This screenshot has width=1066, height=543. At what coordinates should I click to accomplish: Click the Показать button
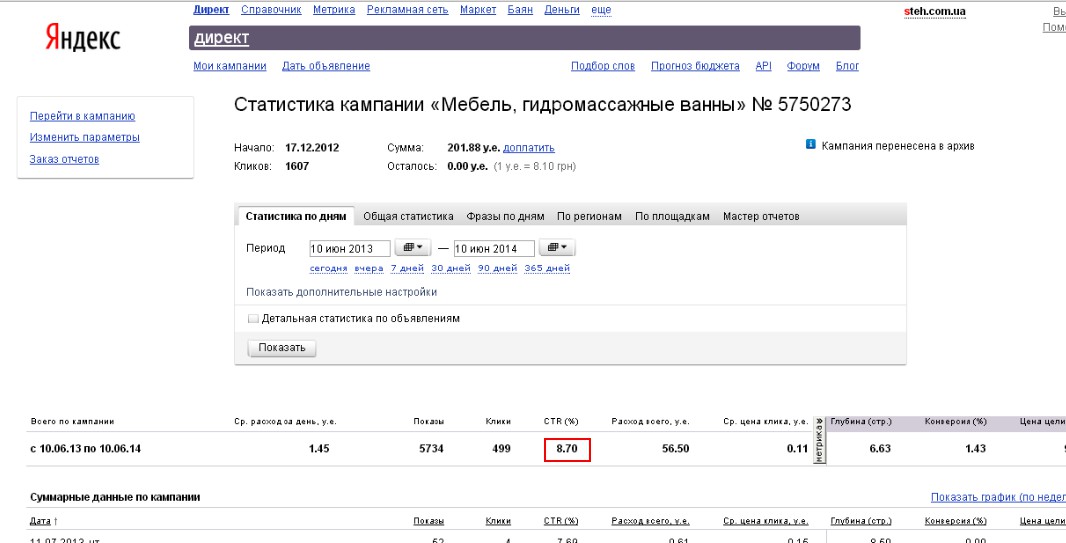point(282,348)
